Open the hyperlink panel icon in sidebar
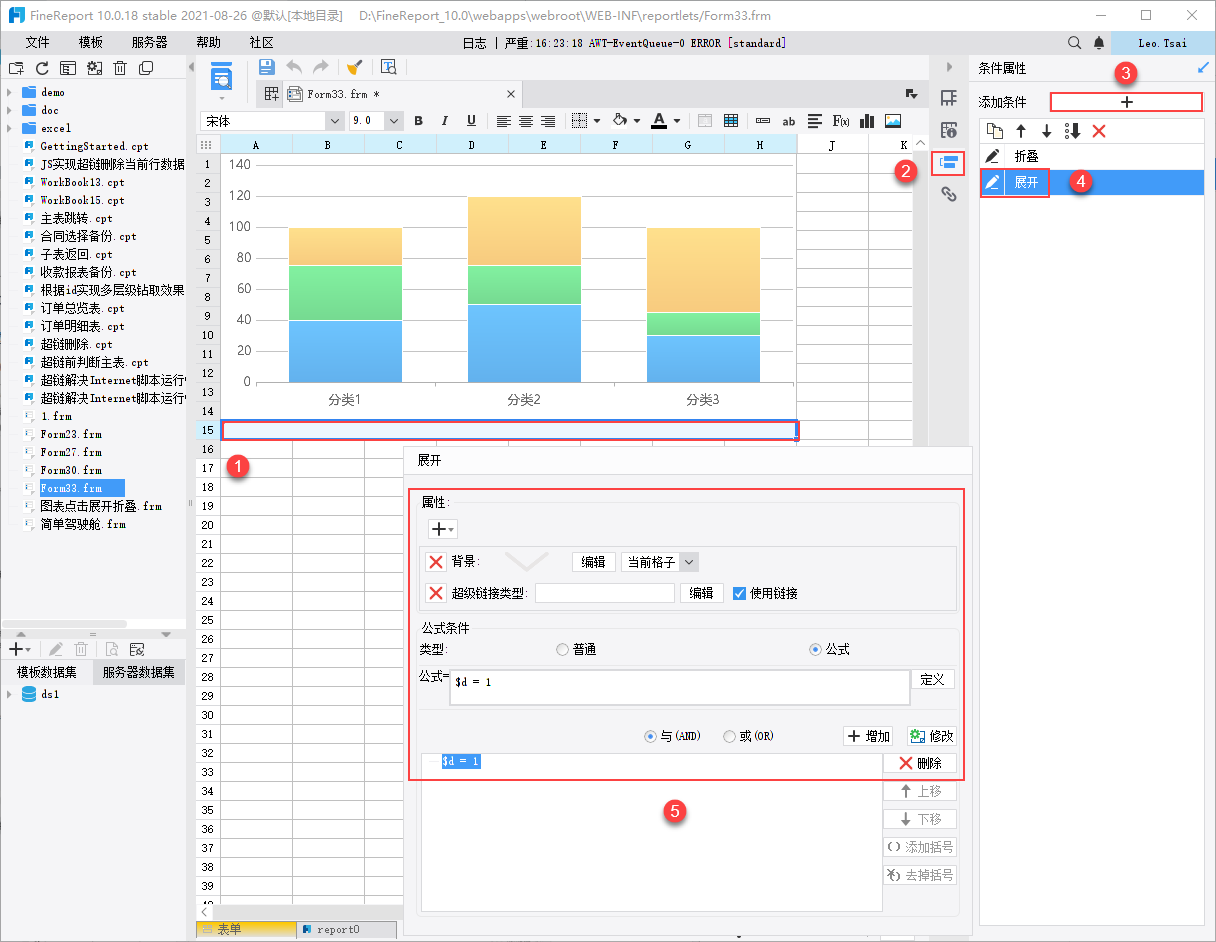This screenshot has width=1216, height=942. click(x=948, y=195)
